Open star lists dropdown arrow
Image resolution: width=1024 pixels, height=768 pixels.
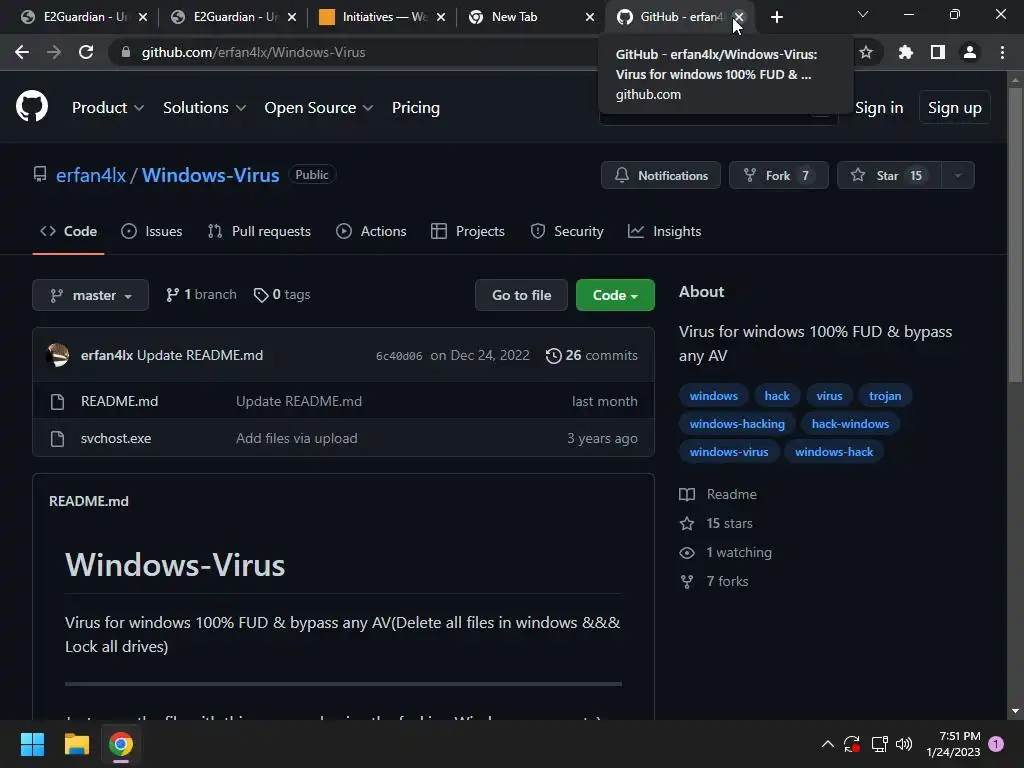point(958,175)
